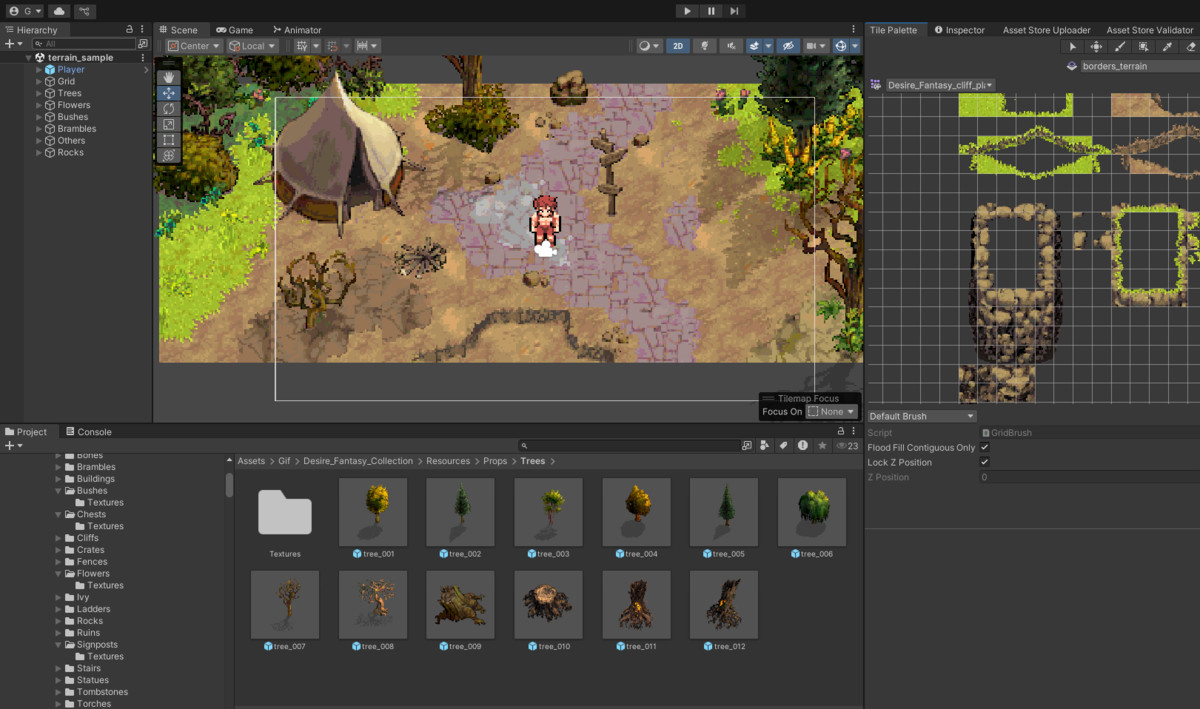Select the Rotate tool
The width and height of the screenshot is (1200, 709).
(169, 109)
